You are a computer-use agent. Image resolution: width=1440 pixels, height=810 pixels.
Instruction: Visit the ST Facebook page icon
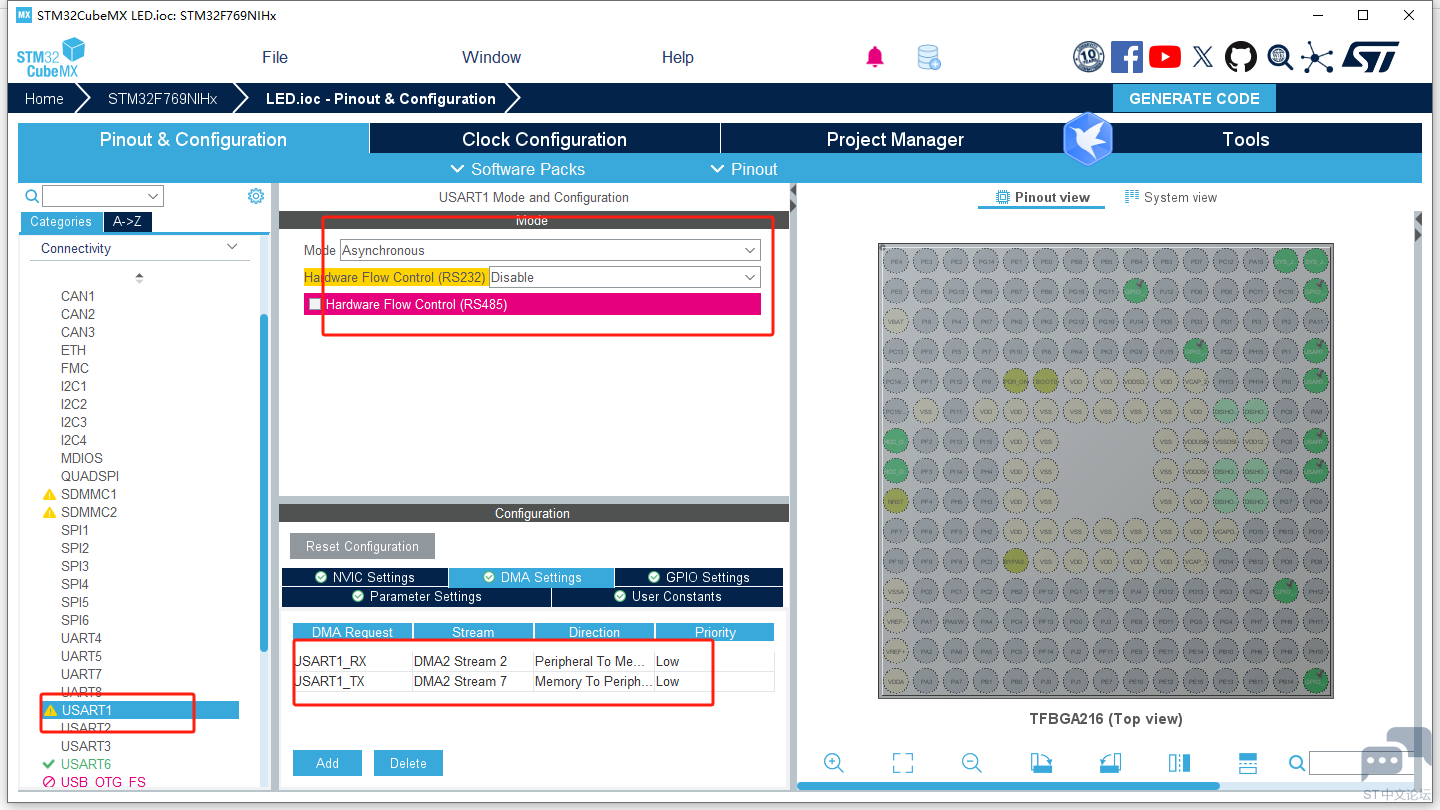pyautogui.click(x=1127, y=57)
